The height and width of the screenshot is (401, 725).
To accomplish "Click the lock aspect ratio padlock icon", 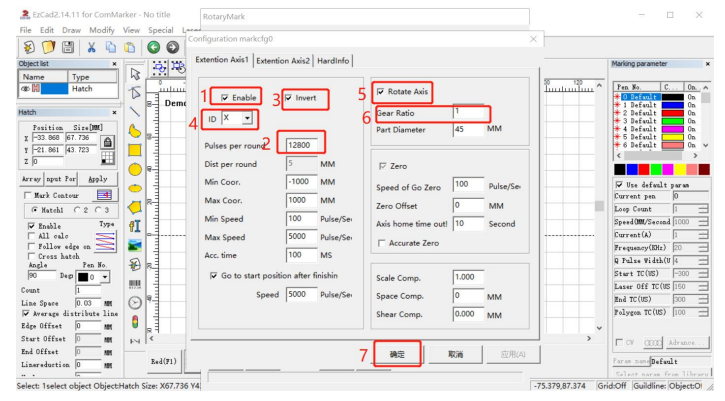I will [105, 143].
